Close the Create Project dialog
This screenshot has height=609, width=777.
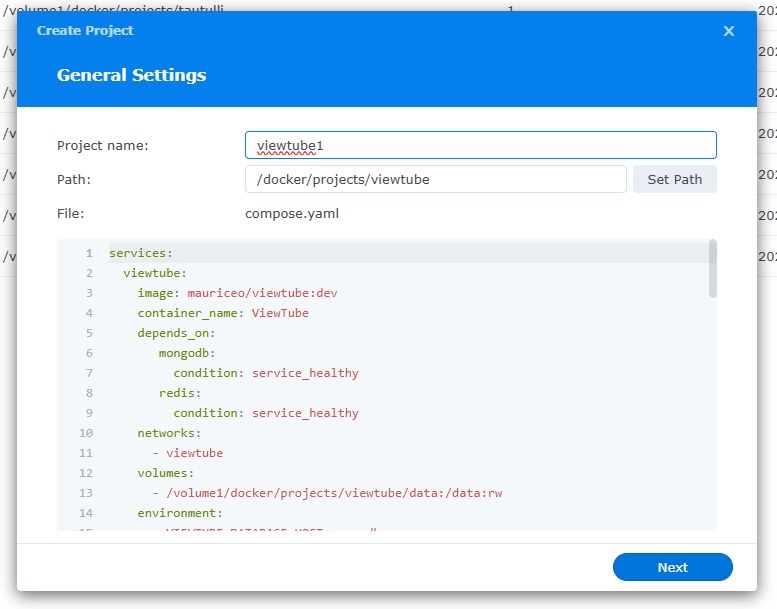[728, 31]
